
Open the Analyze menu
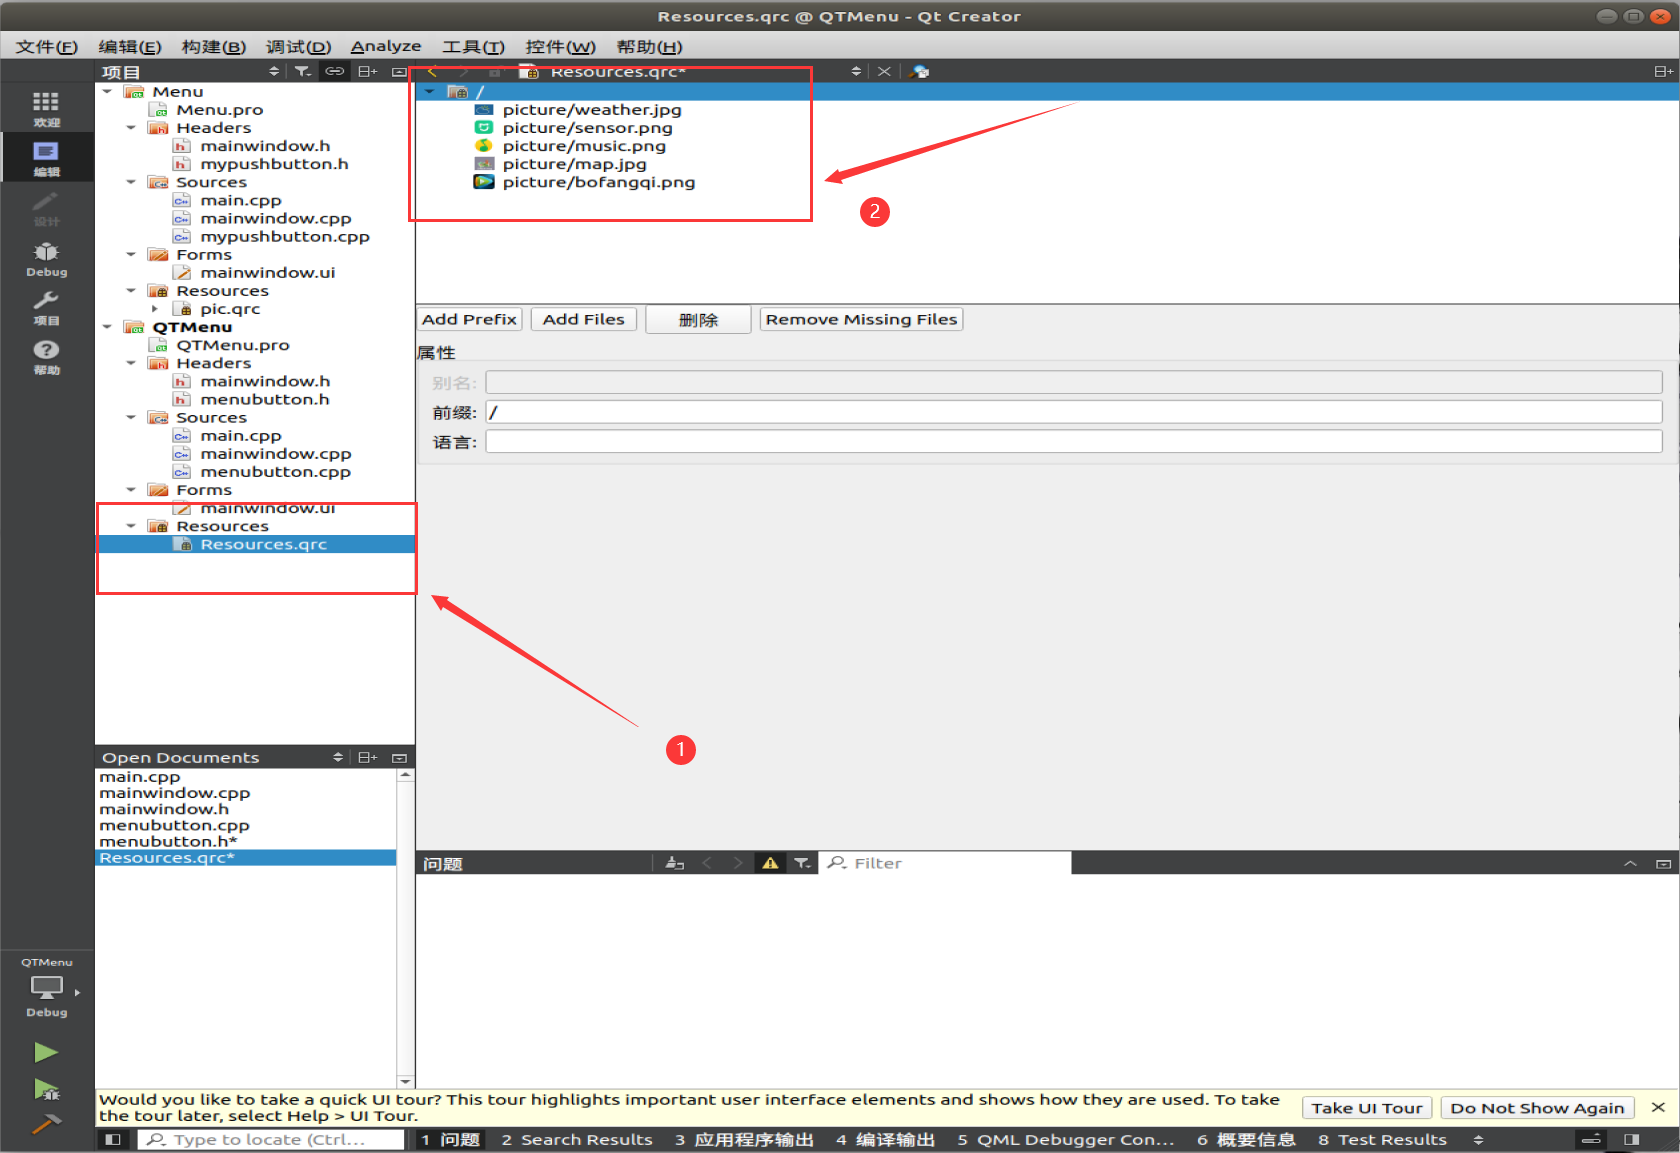386,46
